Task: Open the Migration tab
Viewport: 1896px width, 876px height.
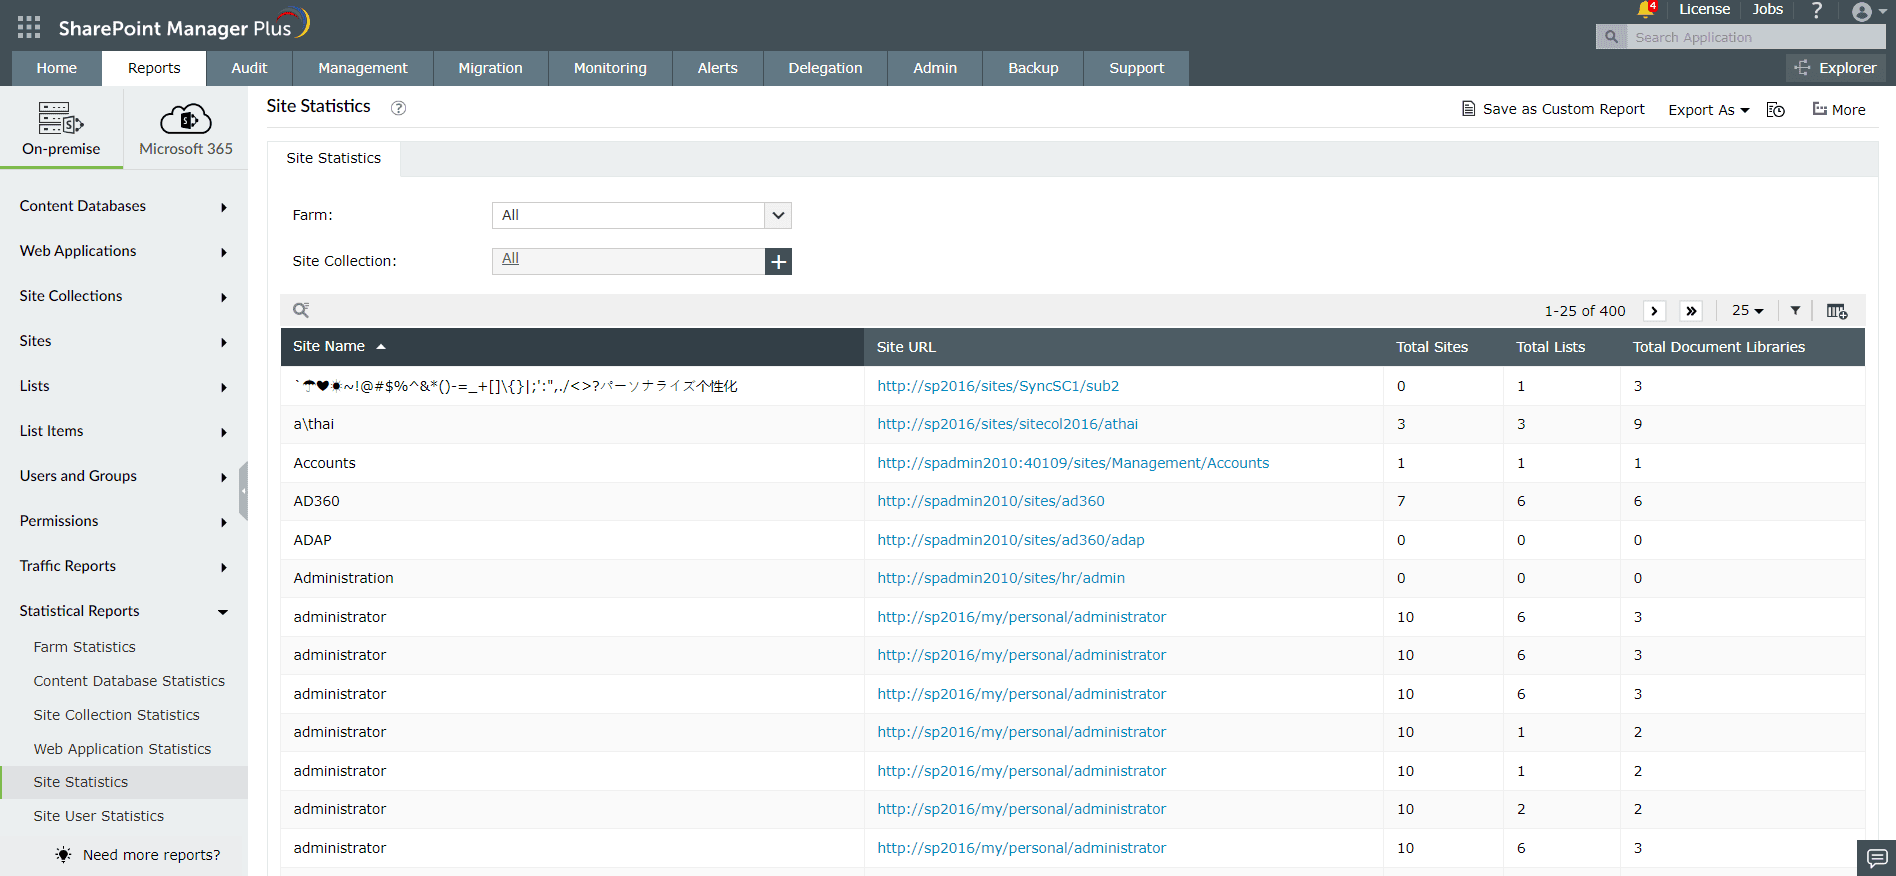Action: click(x=491, y=68)
